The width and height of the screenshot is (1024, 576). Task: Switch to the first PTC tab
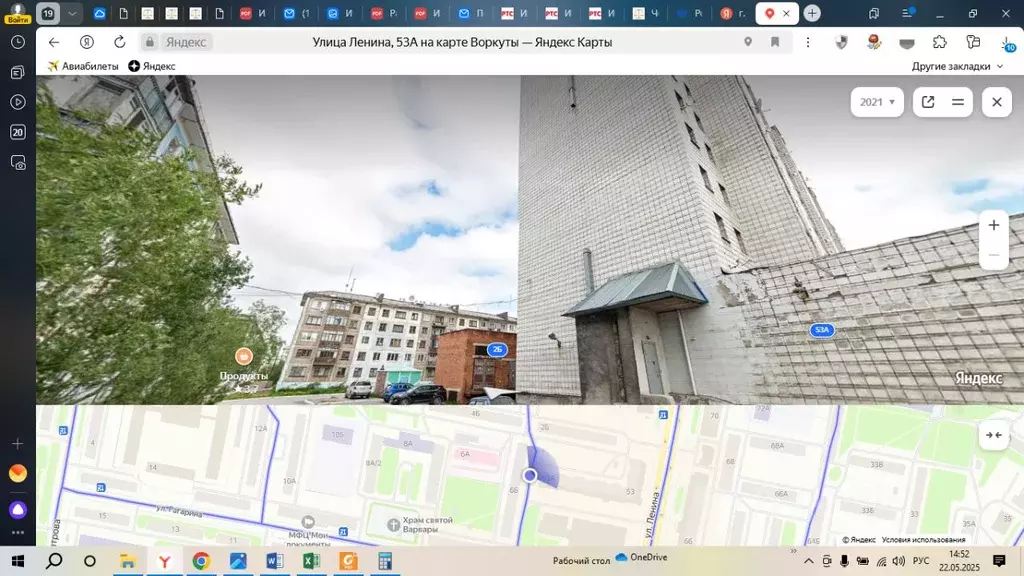pos(515,13)
